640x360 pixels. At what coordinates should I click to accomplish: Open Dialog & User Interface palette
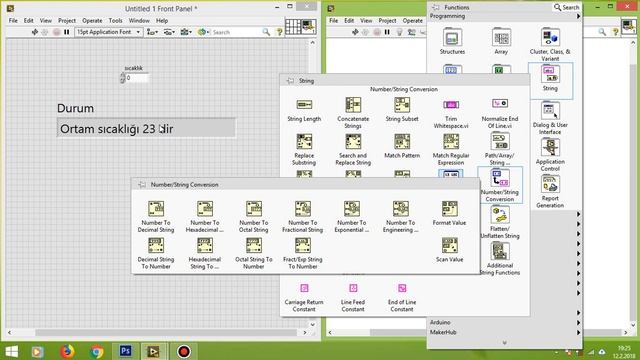click(x=550, y=118)
